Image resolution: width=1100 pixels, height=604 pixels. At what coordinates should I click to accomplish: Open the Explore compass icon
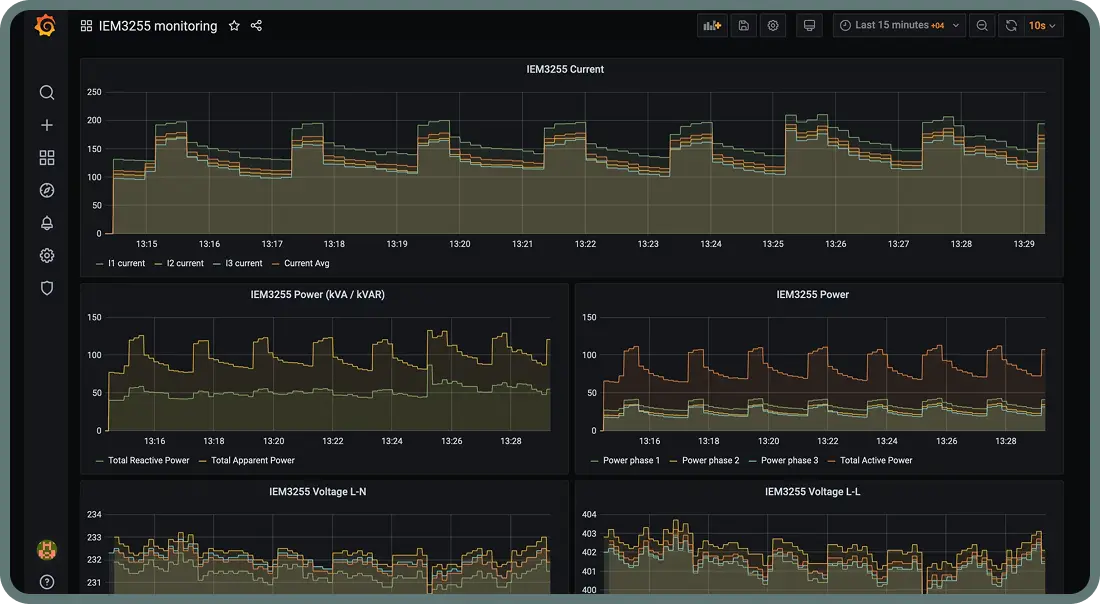coord(46,190)
